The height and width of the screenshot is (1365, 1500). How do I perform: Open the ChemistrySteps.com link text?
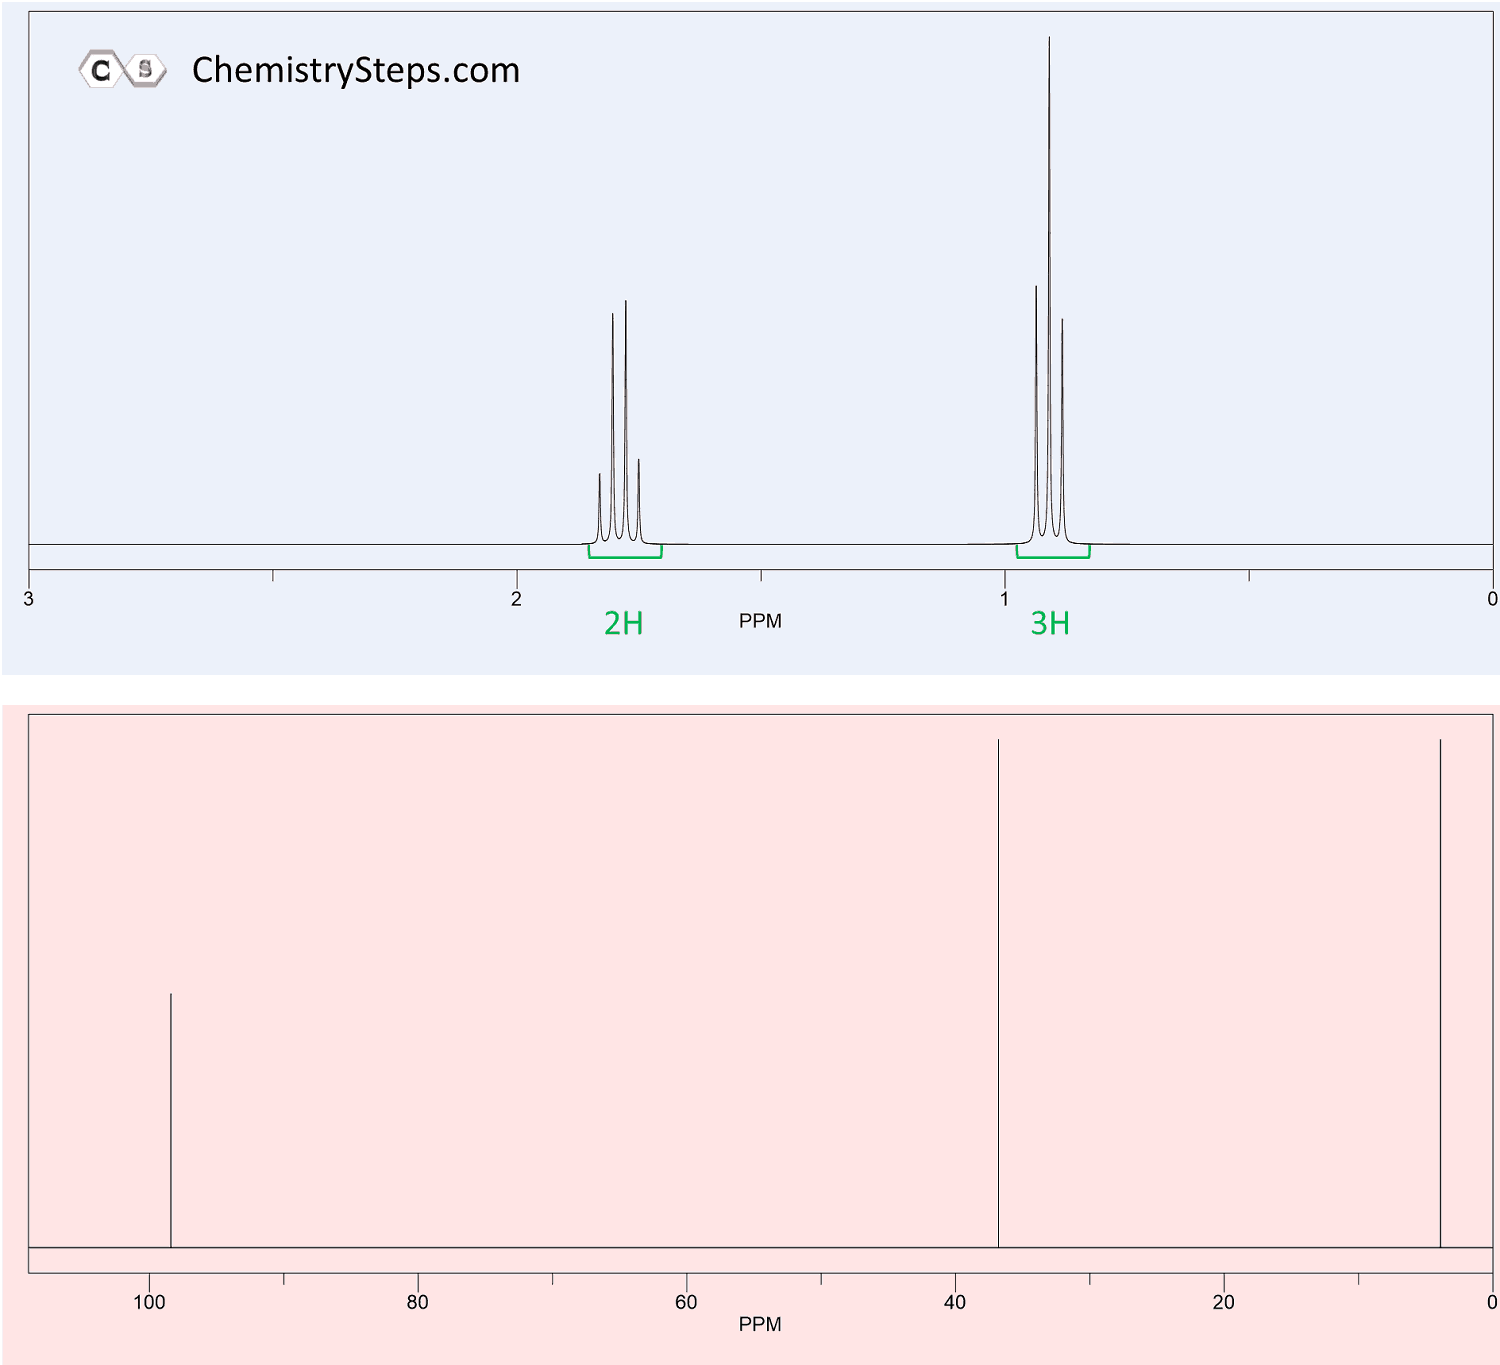pos(355,70)
